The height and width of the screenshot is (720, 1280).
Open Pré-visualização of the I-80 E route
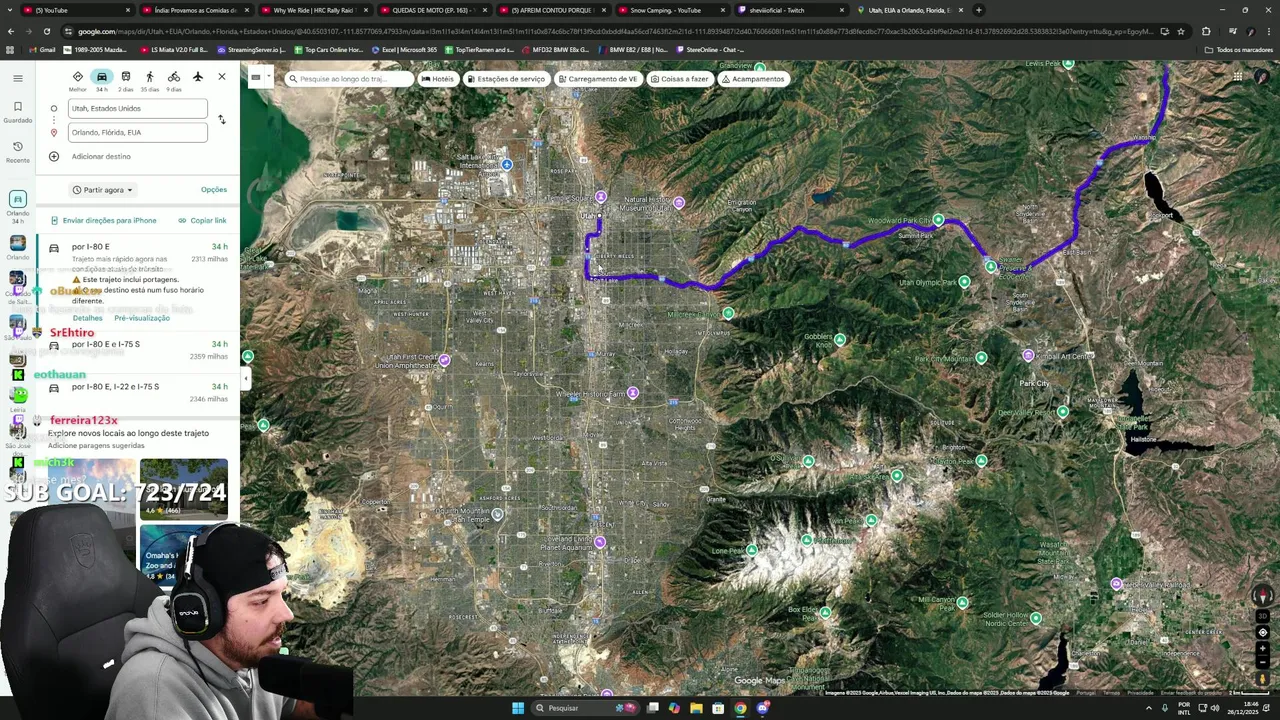(142, 318)
